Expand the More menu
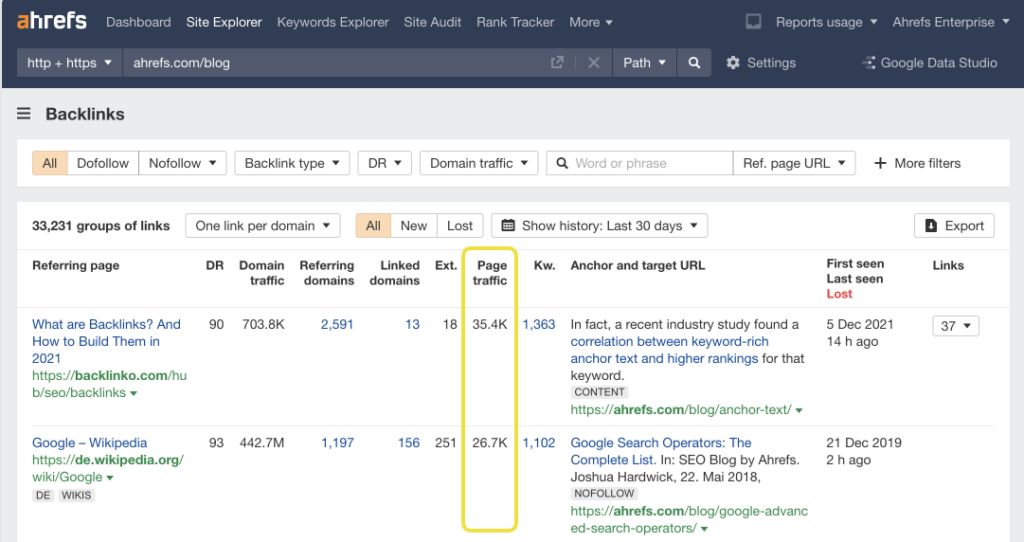1024x542 pixels. pos(590,22)
